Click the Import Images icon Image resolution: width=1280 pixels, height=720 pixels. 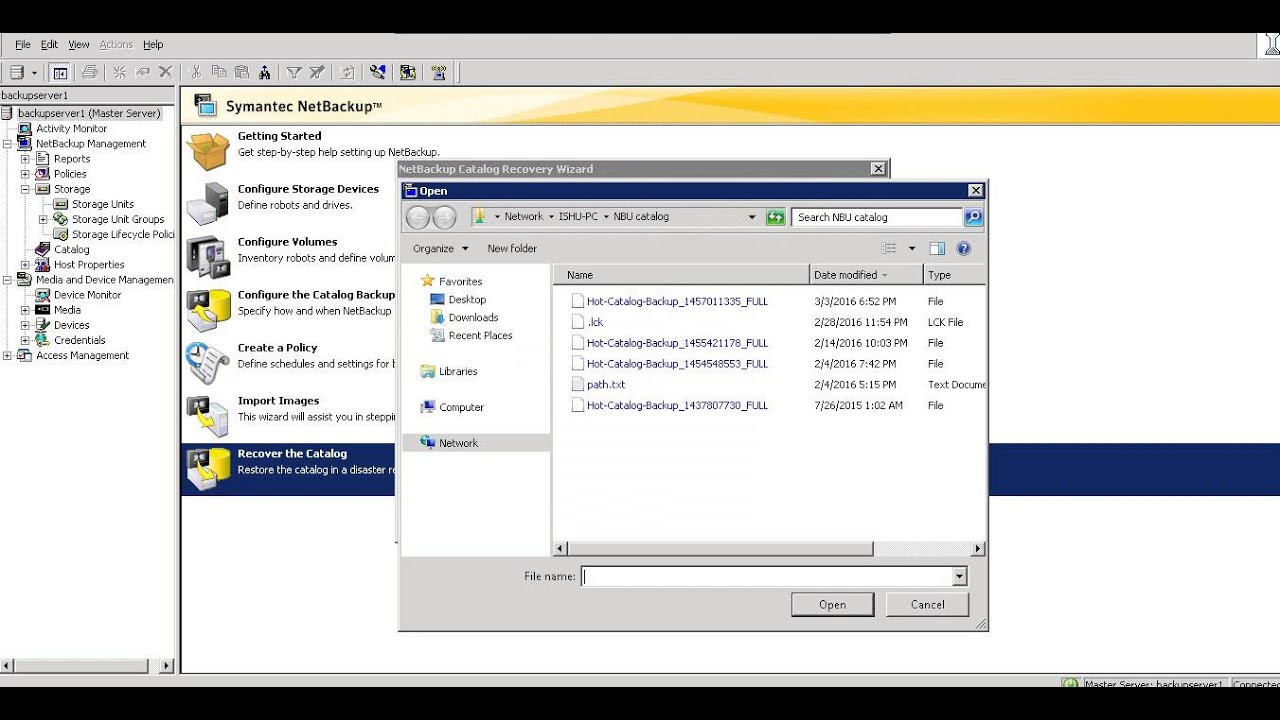tap(208, 416)
